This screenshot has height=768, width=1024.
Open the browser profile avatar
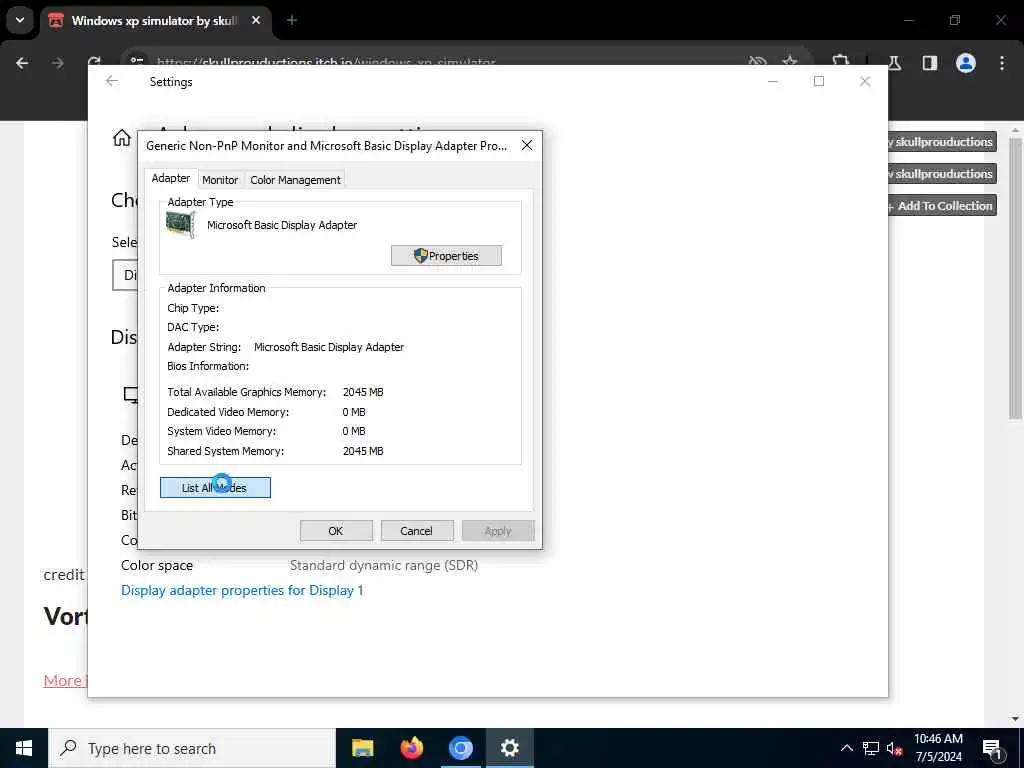click(966, 63)
